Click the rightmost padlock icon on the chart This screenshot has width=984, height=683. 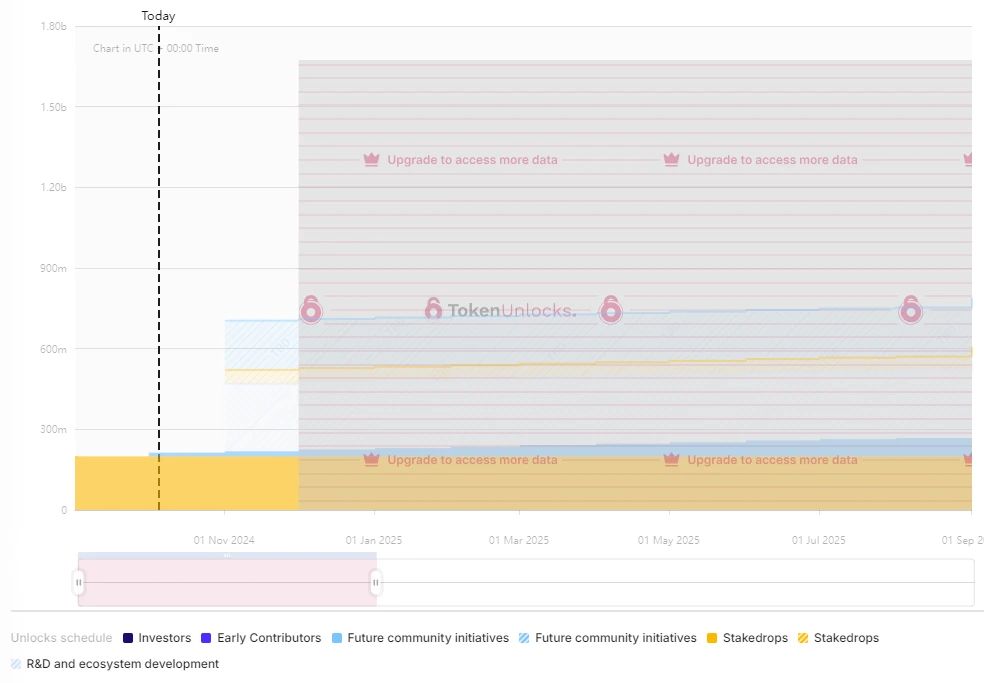(x=910, y=309)
